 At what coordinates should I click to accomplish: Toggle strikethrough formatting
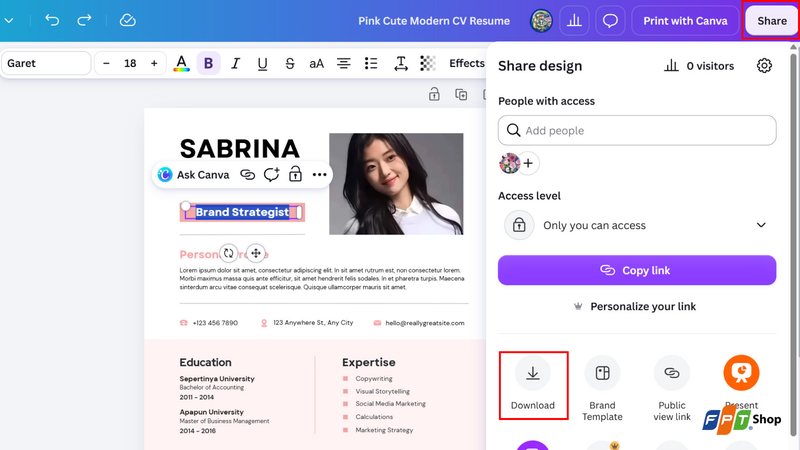[x=290, y=63]
